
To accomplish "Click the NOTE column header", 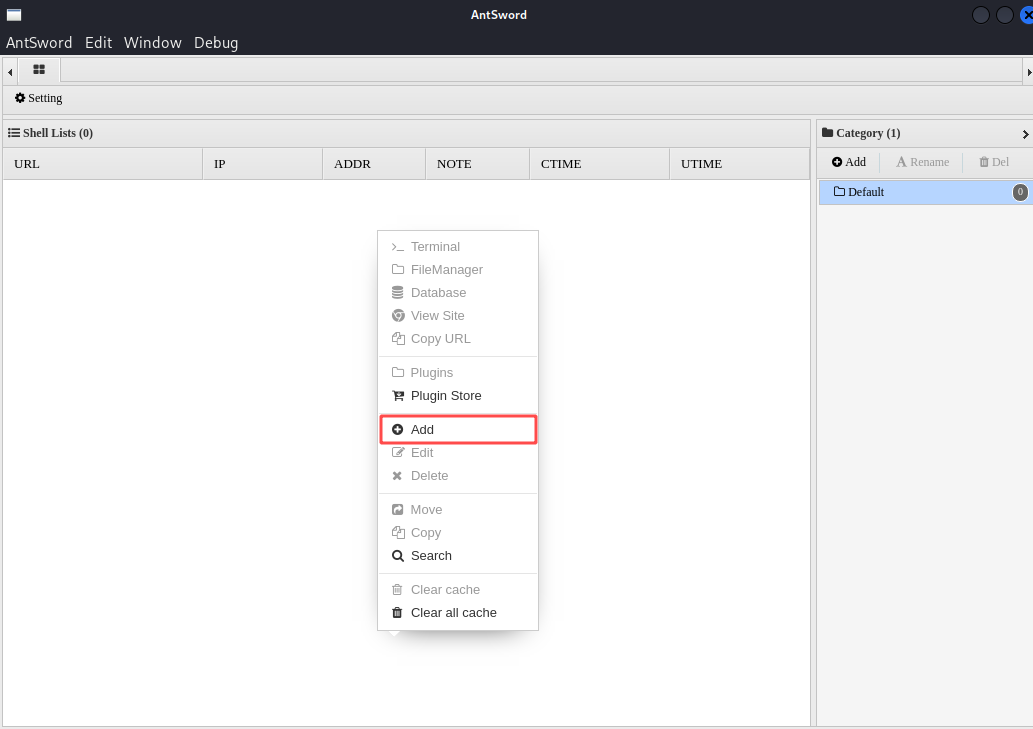I will [477, 164].
